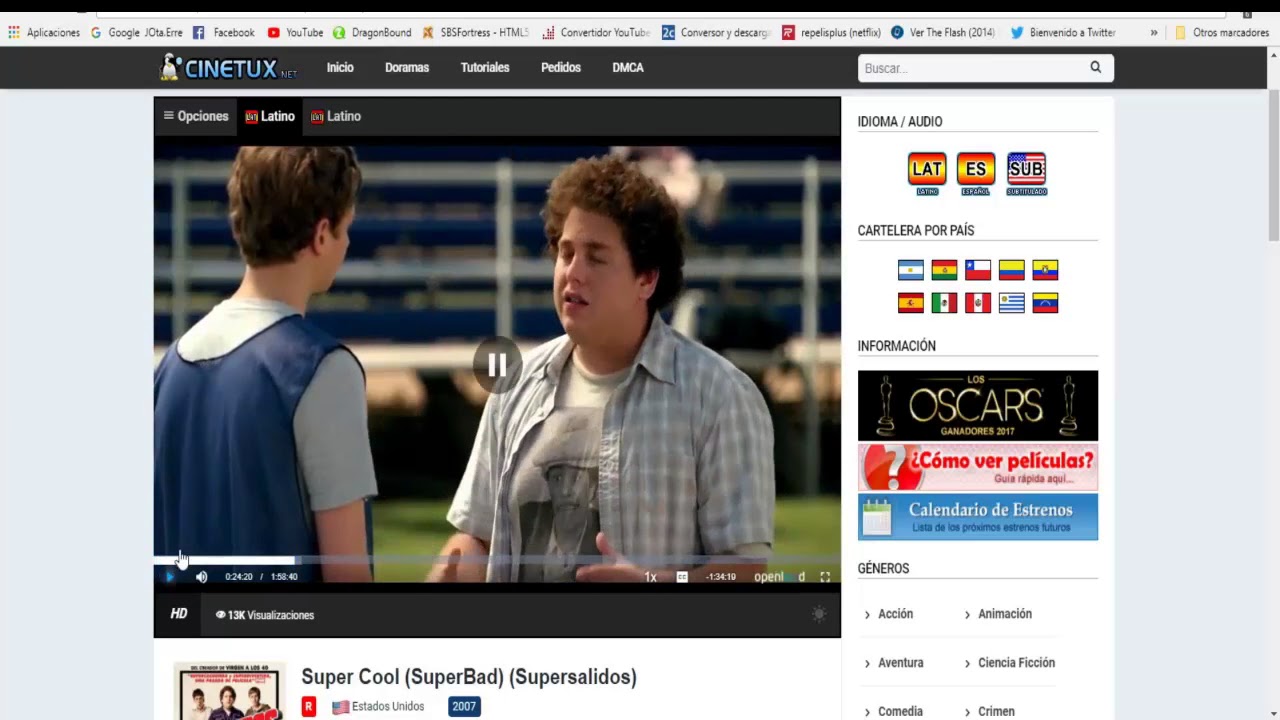Open the Calendario de Estrenos banner

coord(978,517)
